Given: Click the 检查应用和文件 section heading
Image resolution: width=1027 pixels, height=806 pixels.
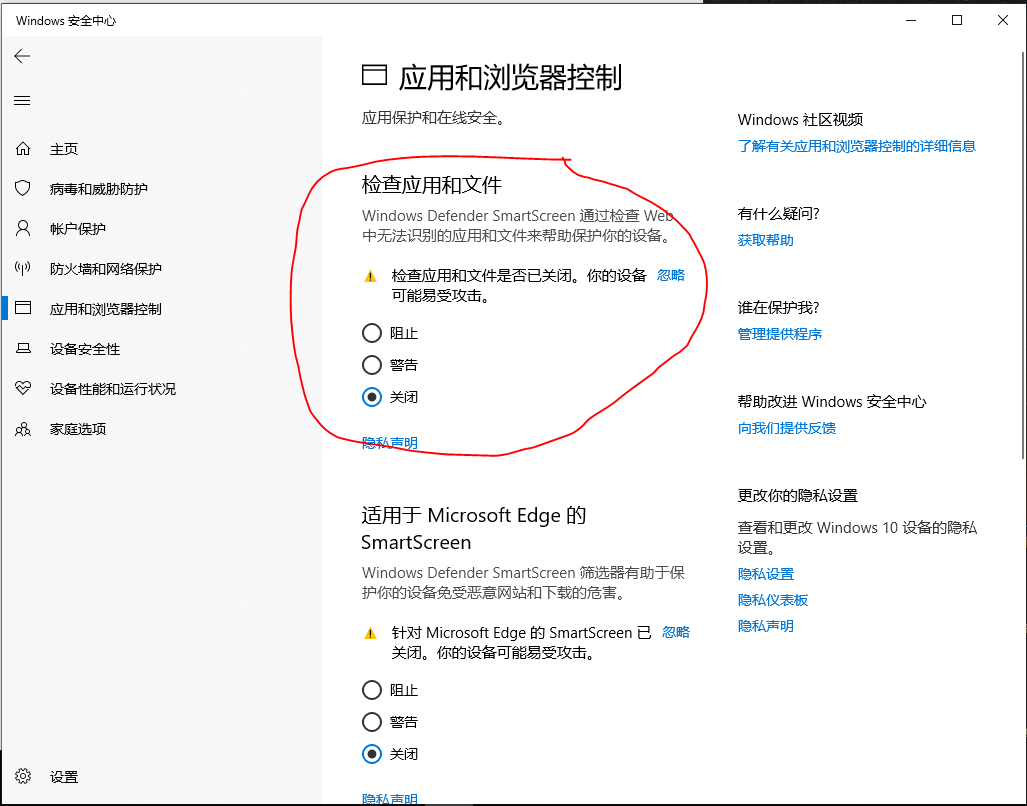Looking at the screenshot, I should click(431, 185).
